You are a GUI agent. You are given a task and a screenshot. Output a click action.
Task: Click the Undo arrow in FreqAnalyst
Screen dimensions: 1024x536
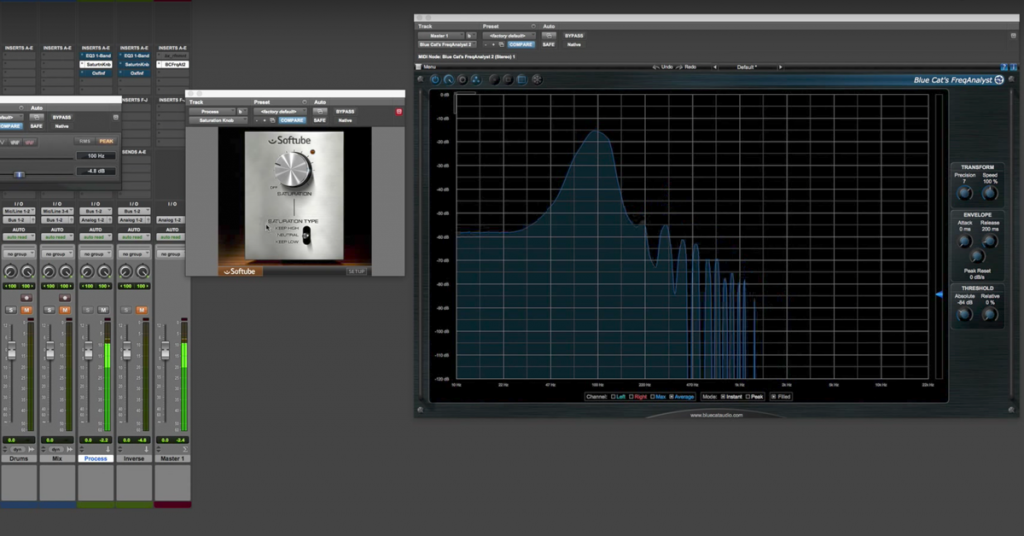point(656,67)
